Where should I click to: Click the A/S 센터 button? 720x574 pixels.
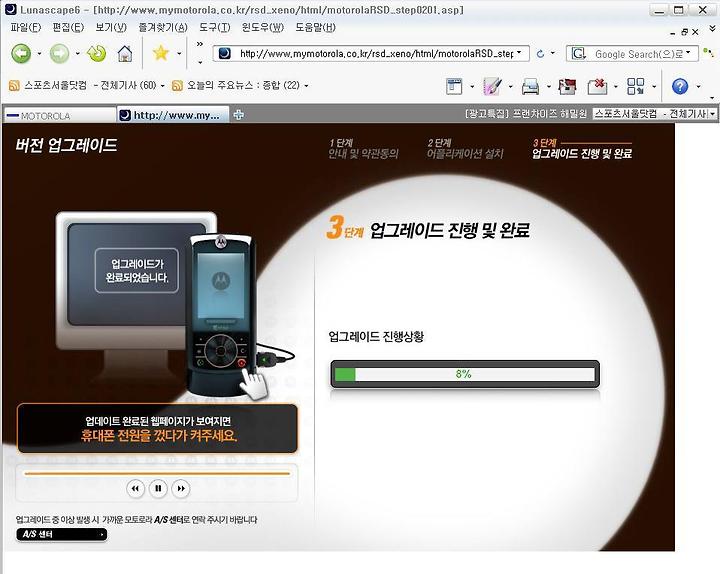(62, 534)
